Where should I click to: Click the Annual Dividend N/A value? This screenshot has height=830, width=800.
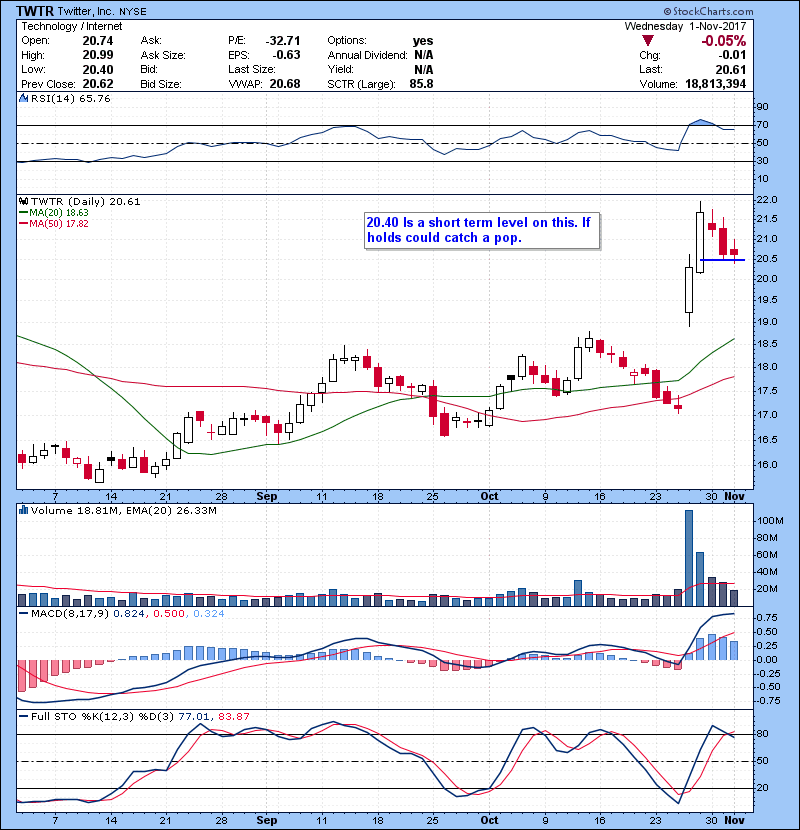(x=424, y=55)
